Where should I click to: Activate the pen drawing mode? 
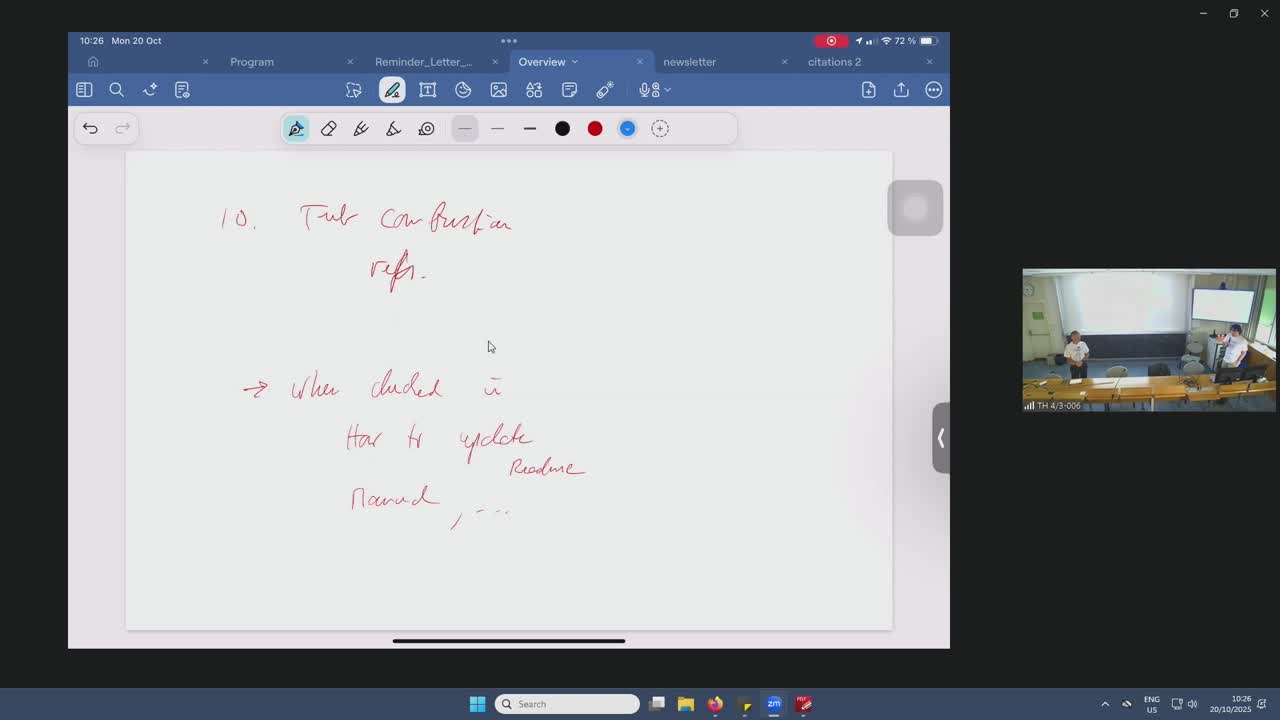(x=392, y=90)
